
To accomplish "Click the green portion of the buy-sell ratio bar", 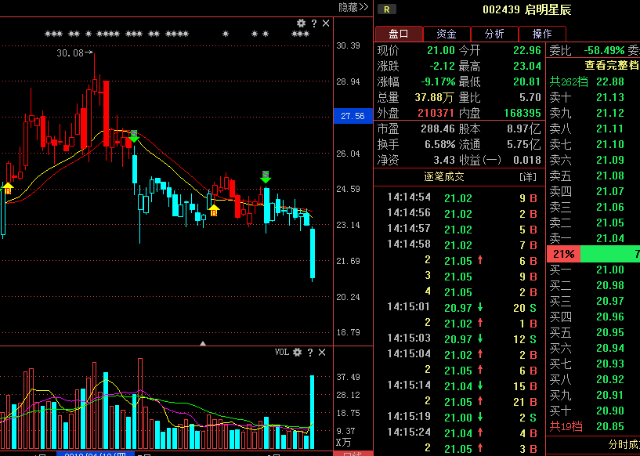I will coord(610,254).
